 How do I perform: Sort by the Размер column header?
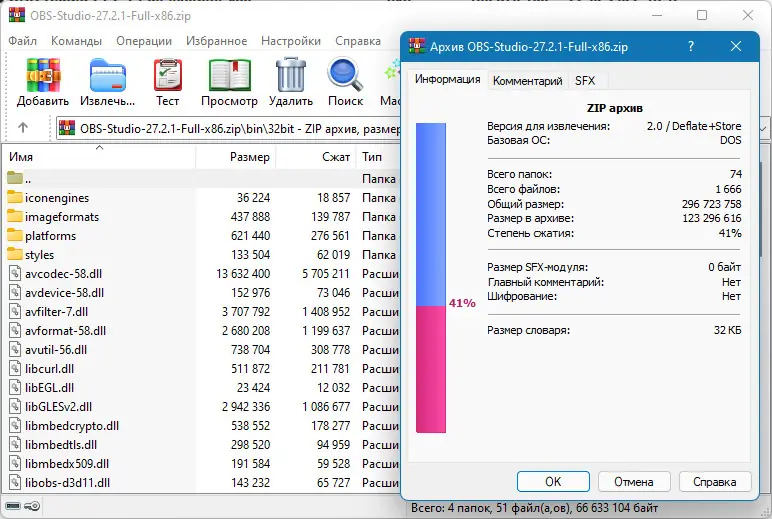pos(236,157)
